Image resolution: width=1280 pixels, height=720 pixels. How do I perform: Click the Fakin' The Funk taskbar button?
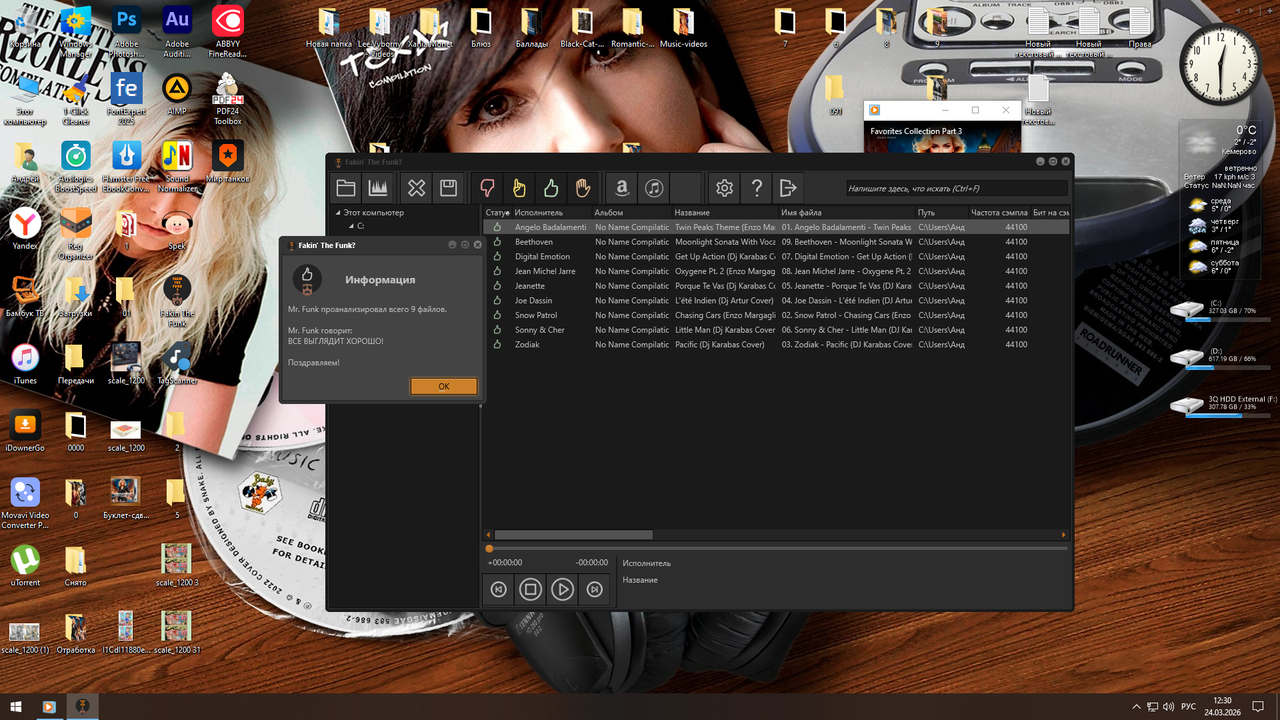(x=83, y=706)
